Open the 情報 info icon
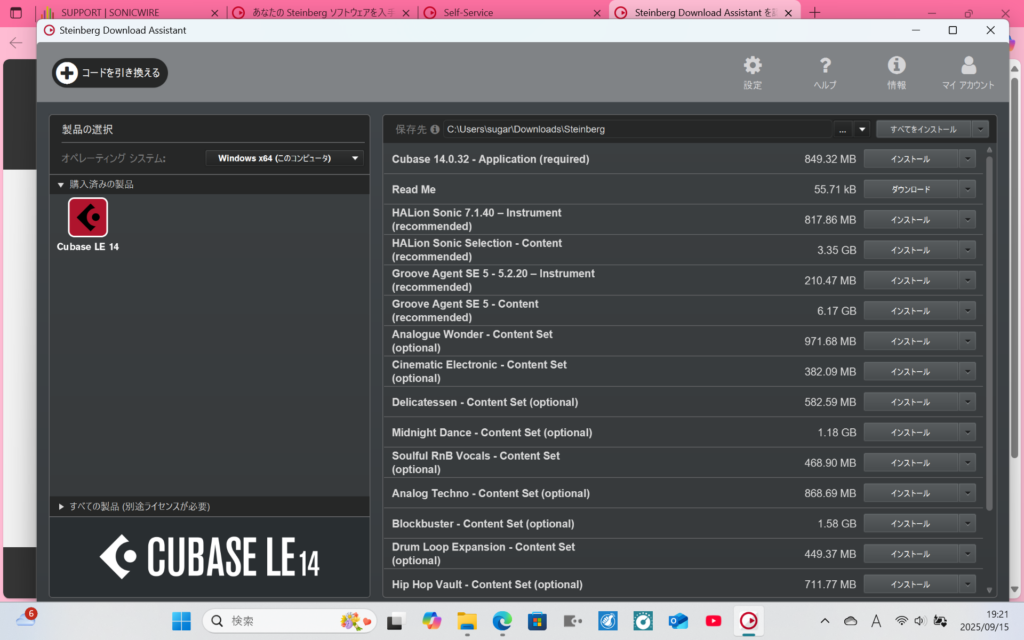1024x640 pixels. 896,66
